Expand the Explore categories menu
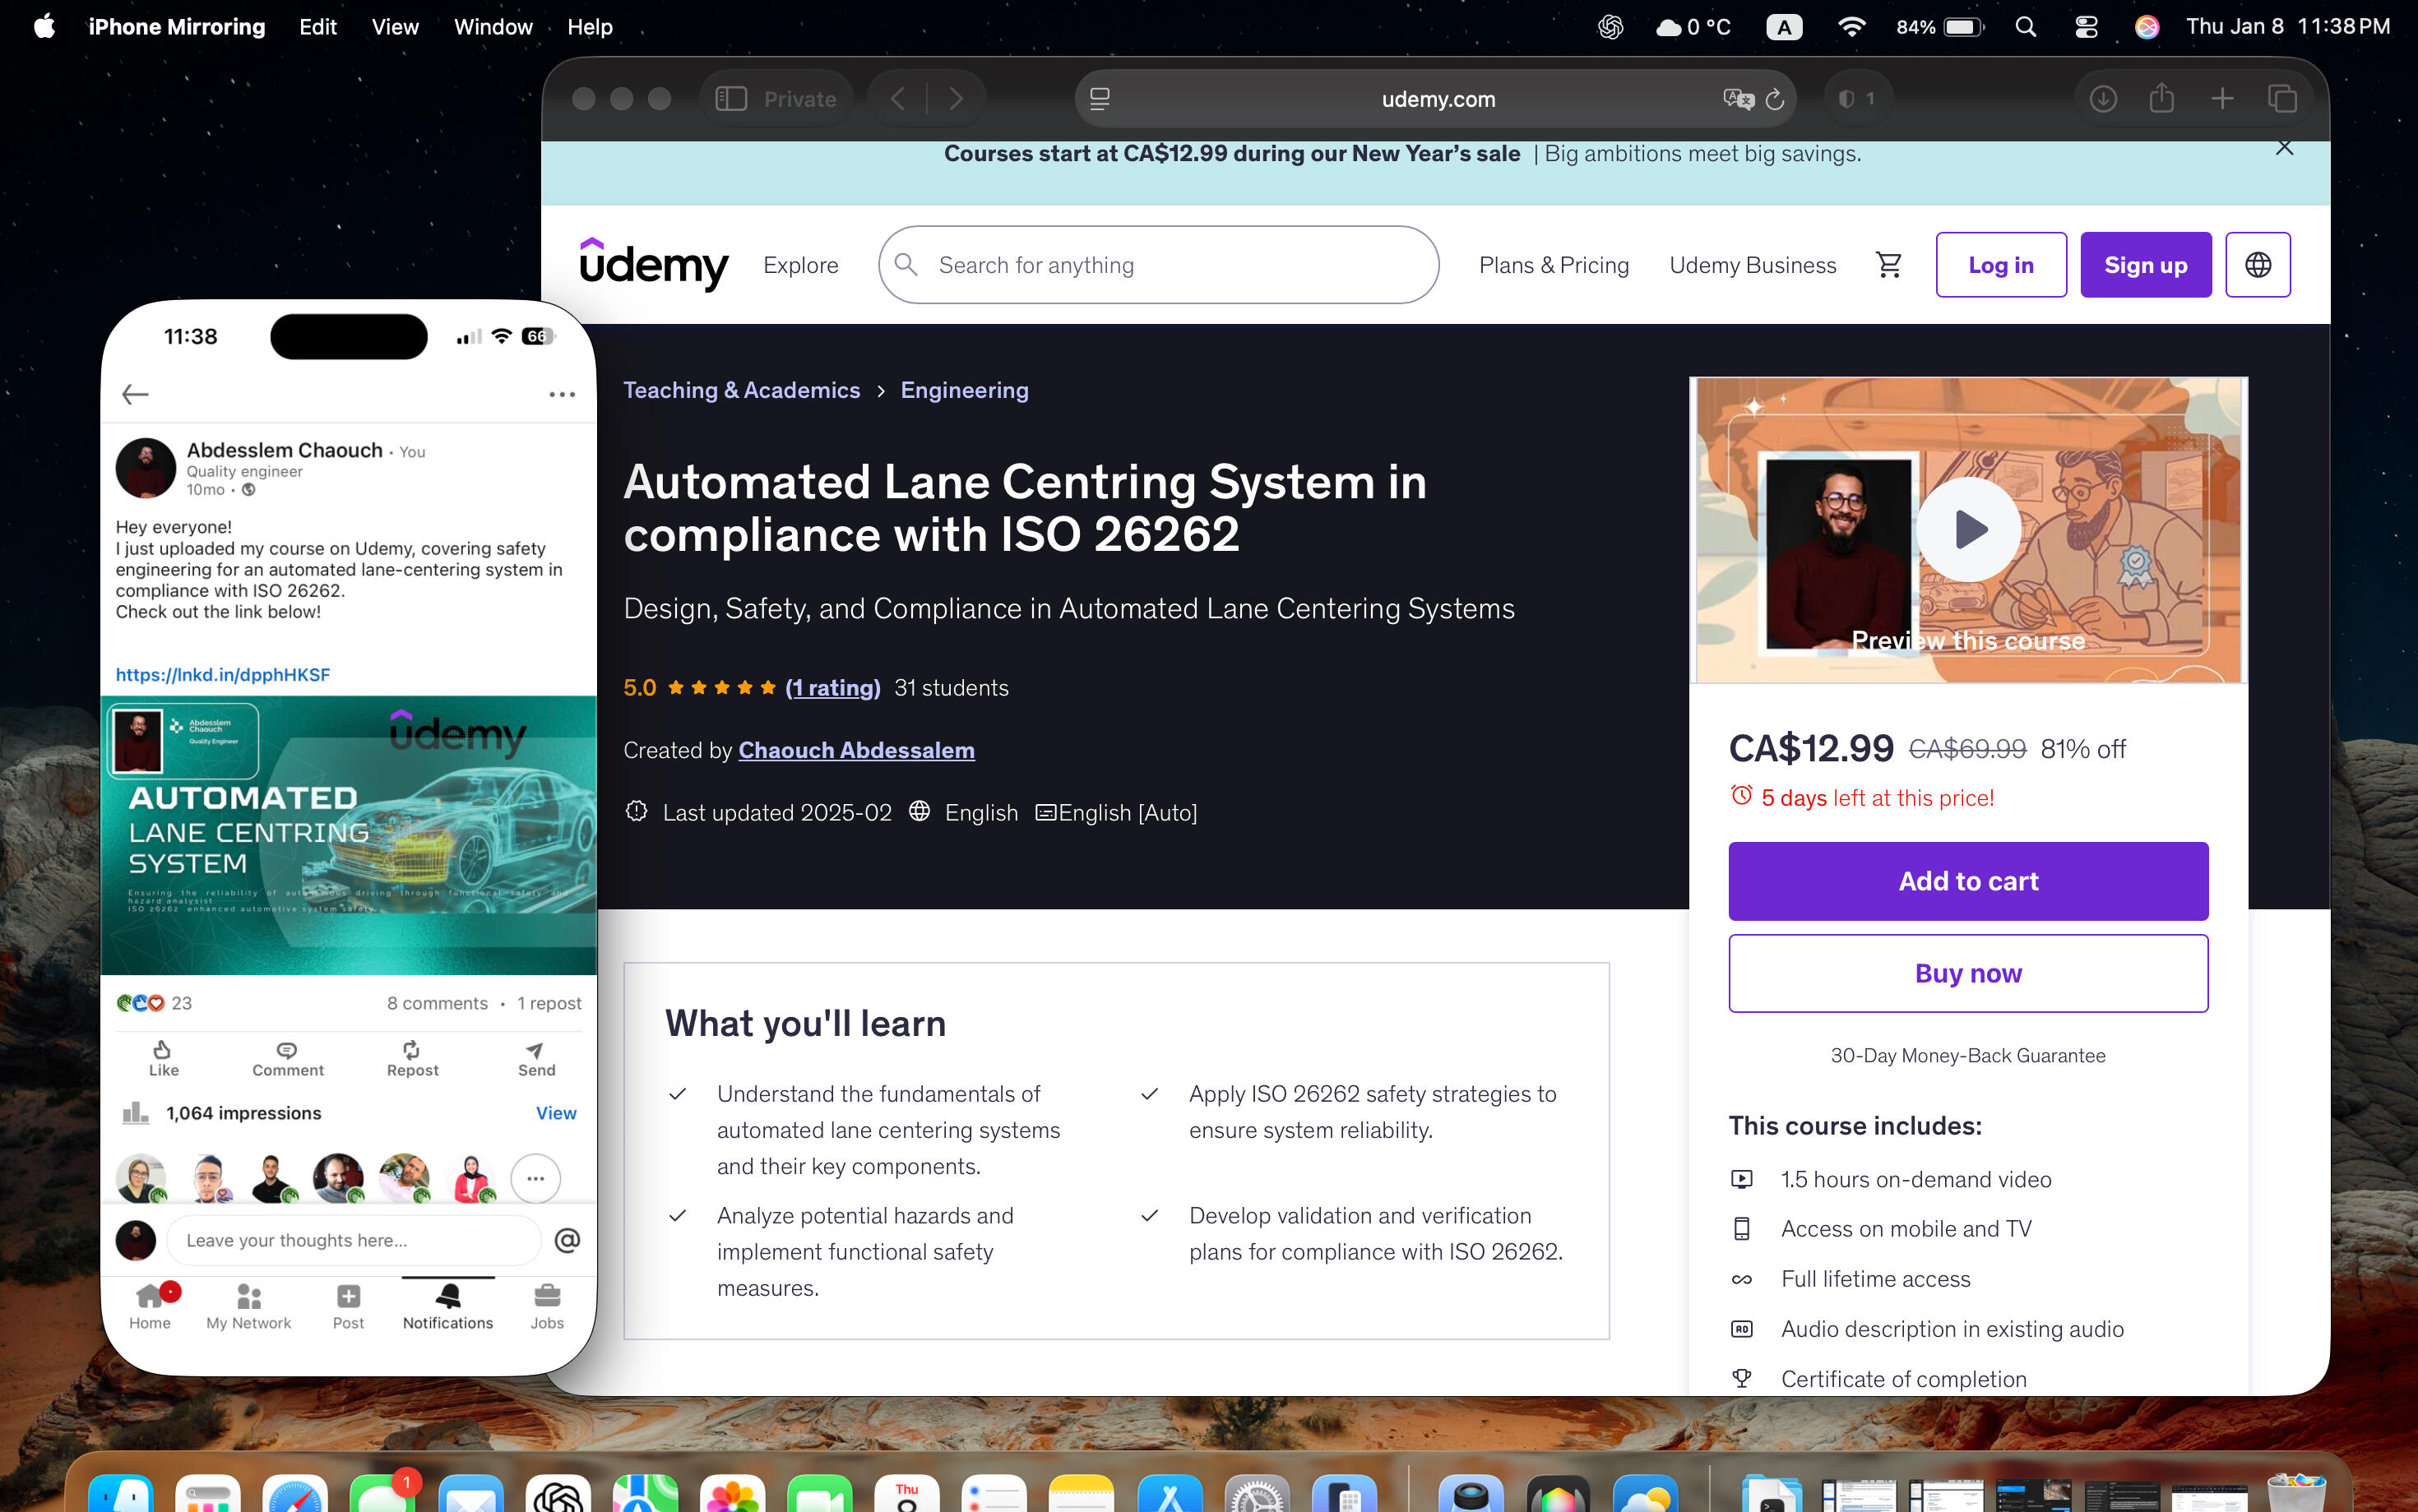 click(800, 265)
